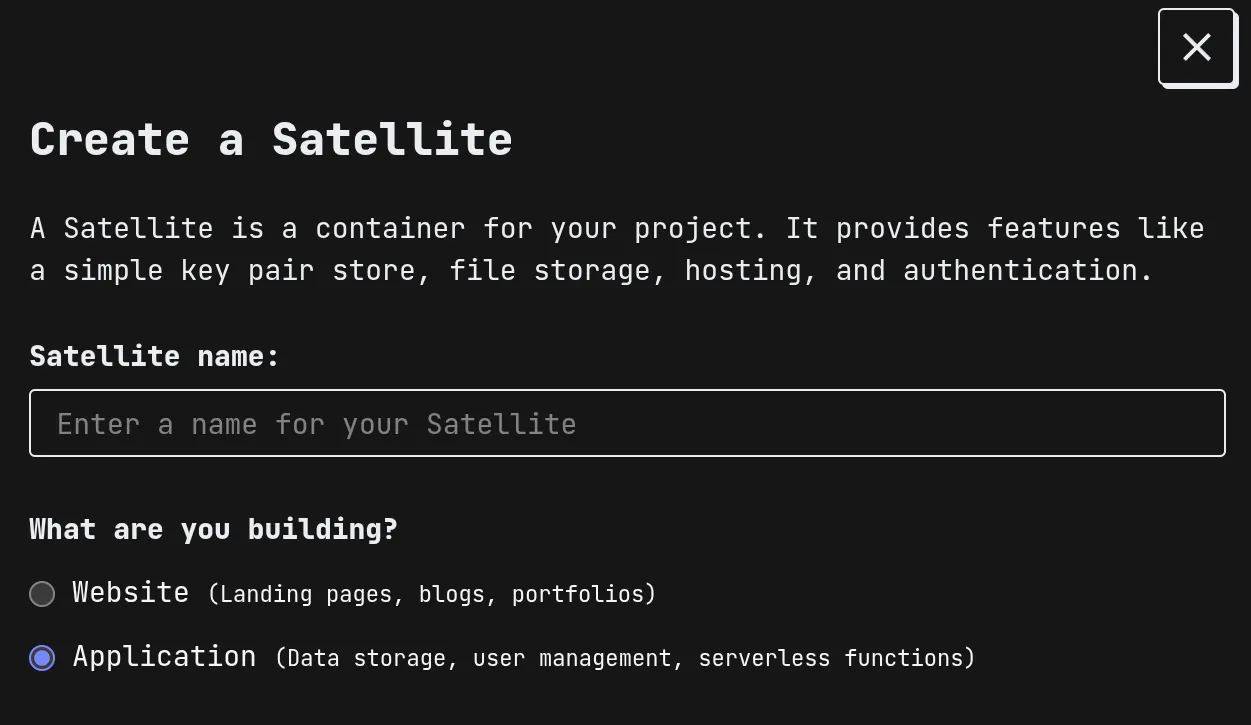This screenshot has width=1251, height=725.
Task: Click the "Create a Satellite" title
Action: pyautogui.click(x=271, y=139)
